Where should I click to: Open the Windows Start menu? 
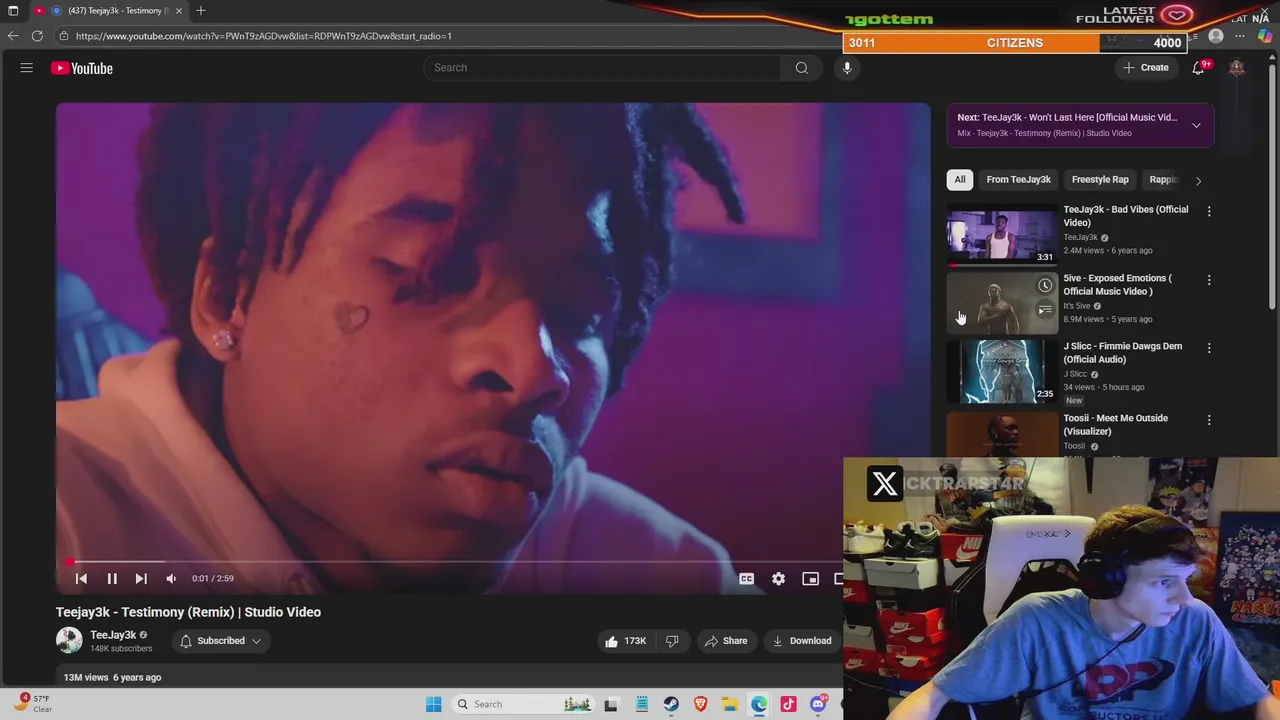point(433,704)
